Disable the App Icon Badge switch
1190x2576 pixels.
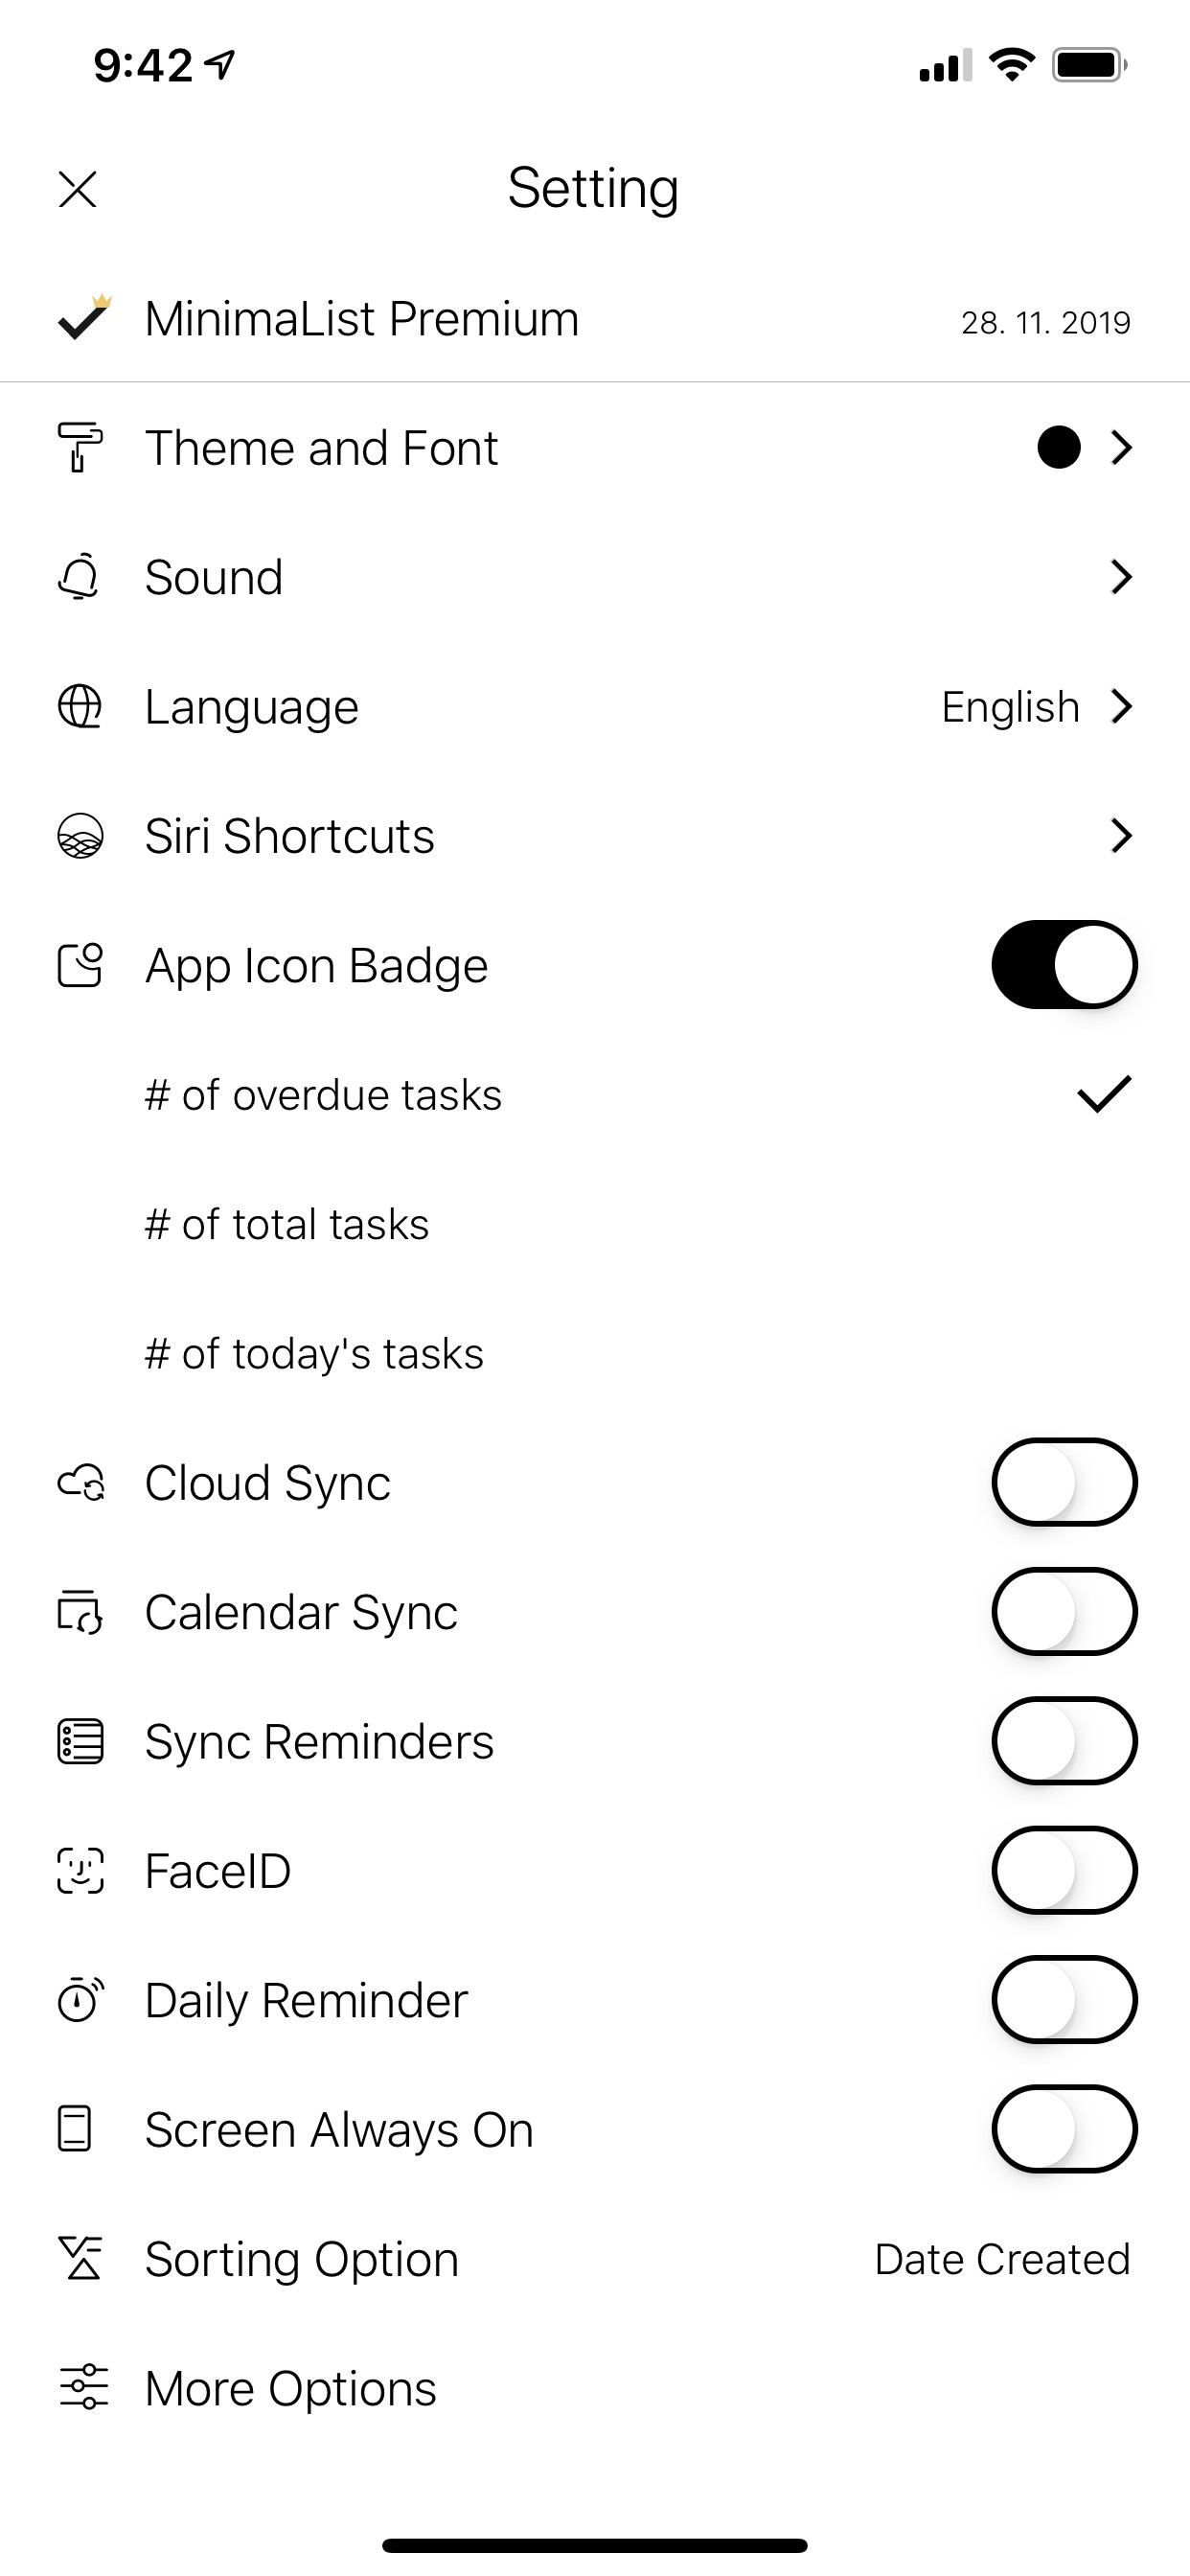pyautogui.click(x=1064, y=965)
